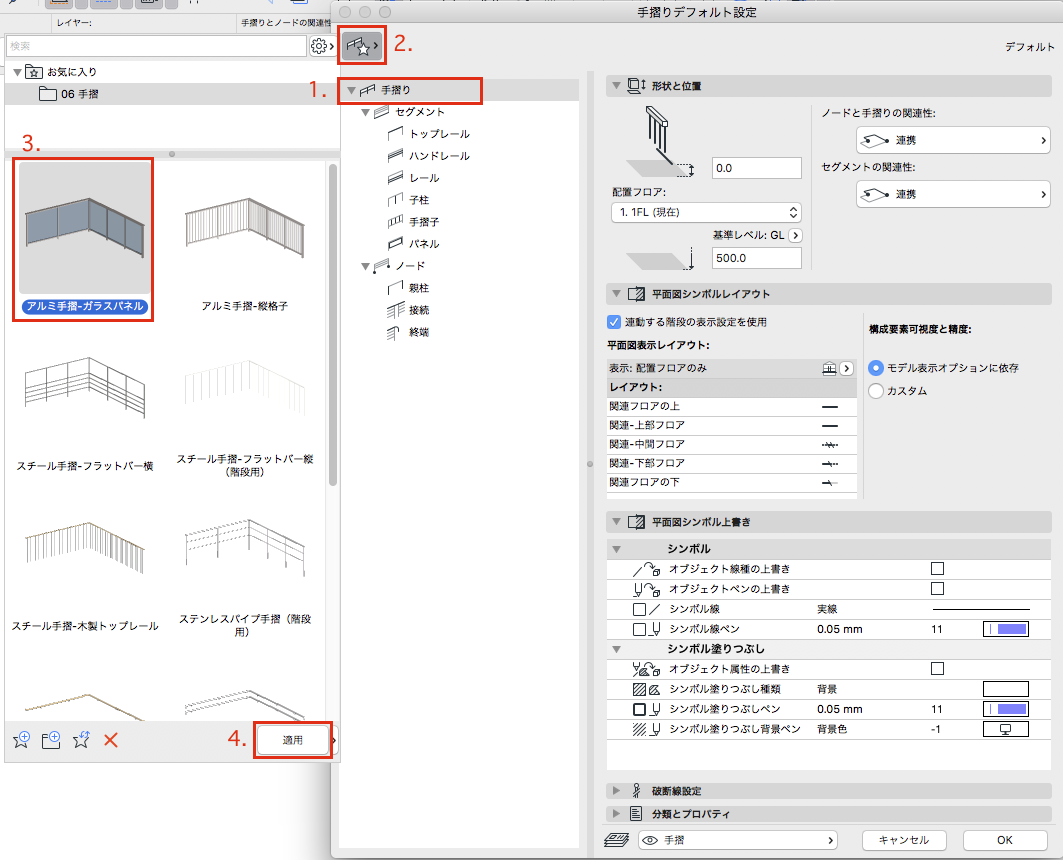
Task: Click the シンボル線ペン color swatch
Action: point(1005,629)
